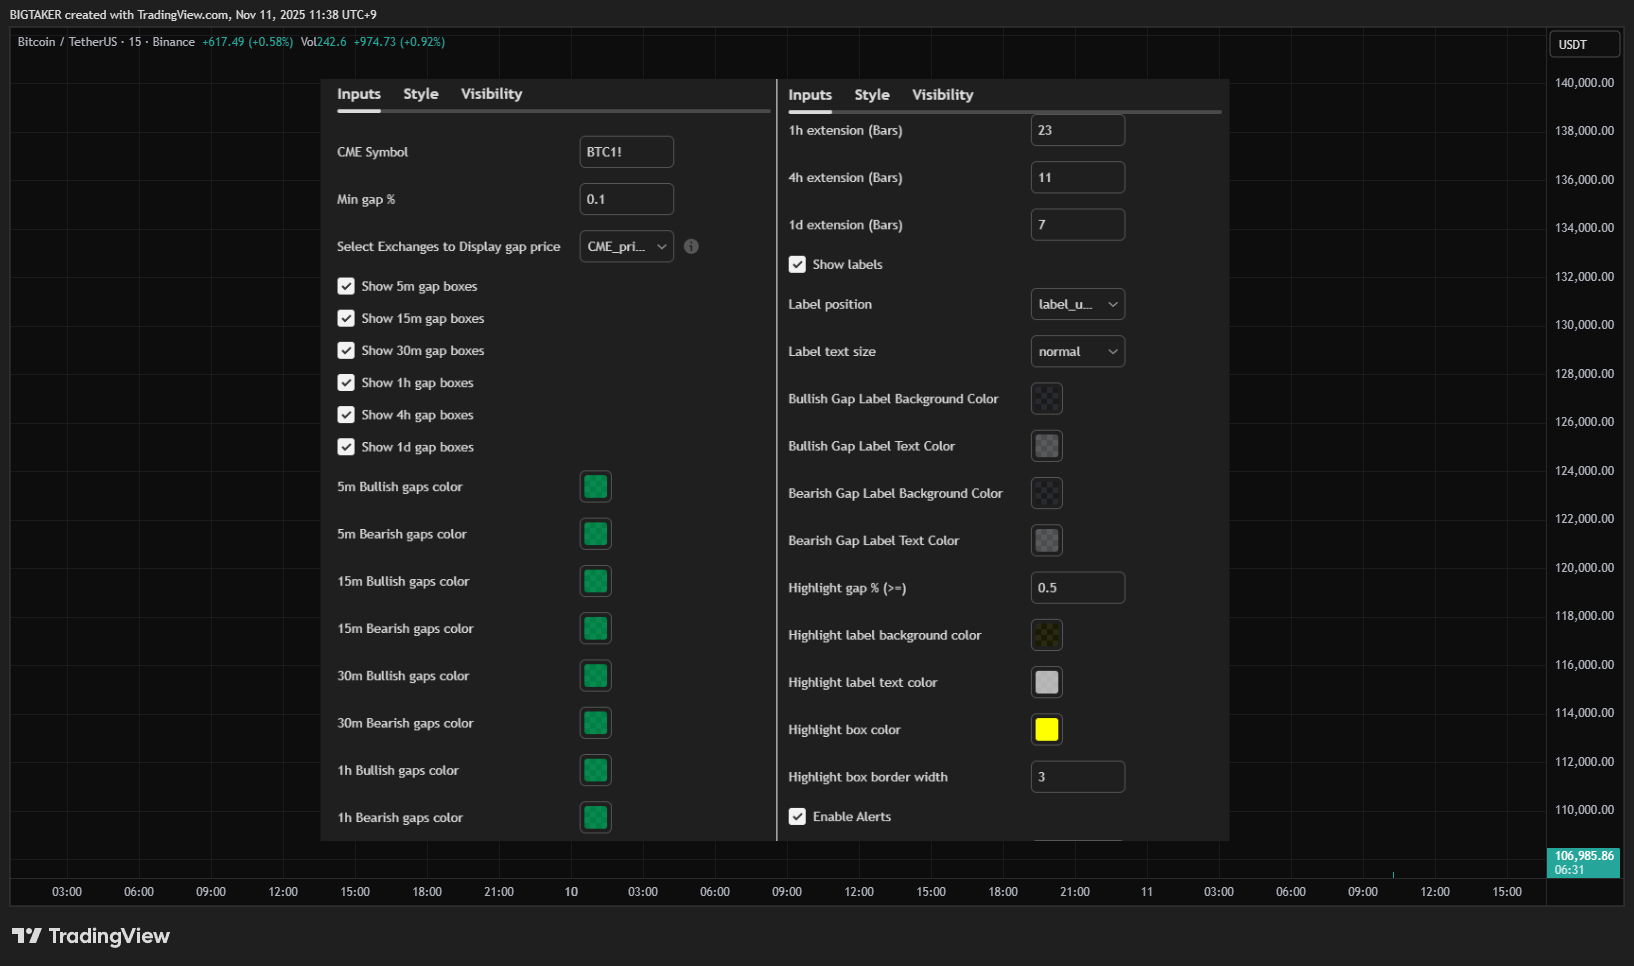Toggle the Show labels checkbox
1634x966 pixels.
tap(797, 265)
